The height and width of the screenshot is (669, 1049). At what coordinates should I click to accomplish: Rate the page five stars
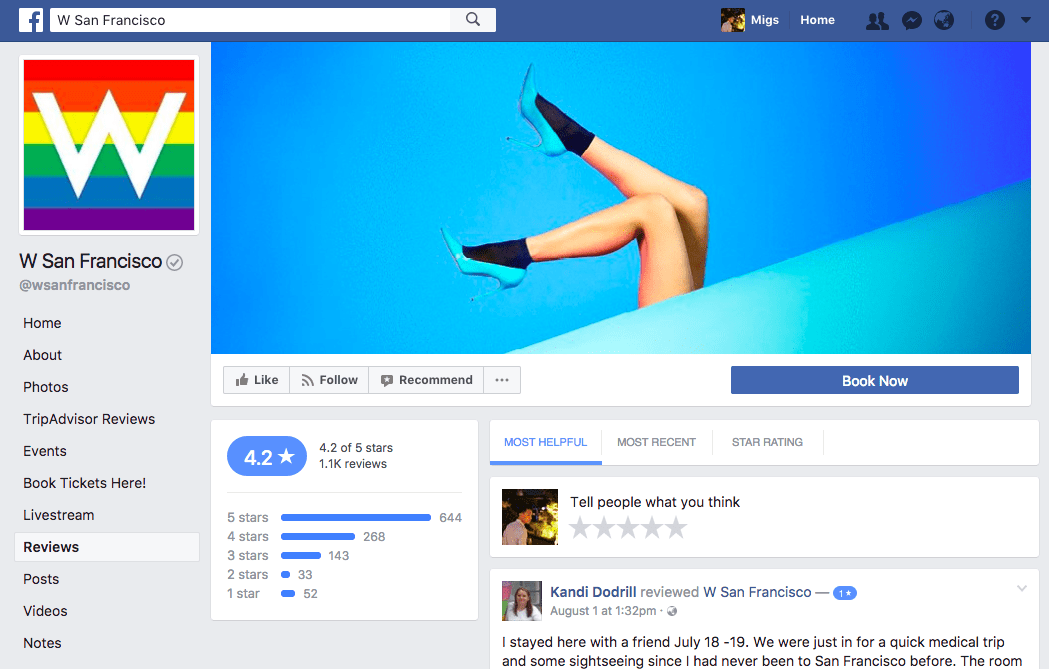pyautogui.click(x=676, y=528)
